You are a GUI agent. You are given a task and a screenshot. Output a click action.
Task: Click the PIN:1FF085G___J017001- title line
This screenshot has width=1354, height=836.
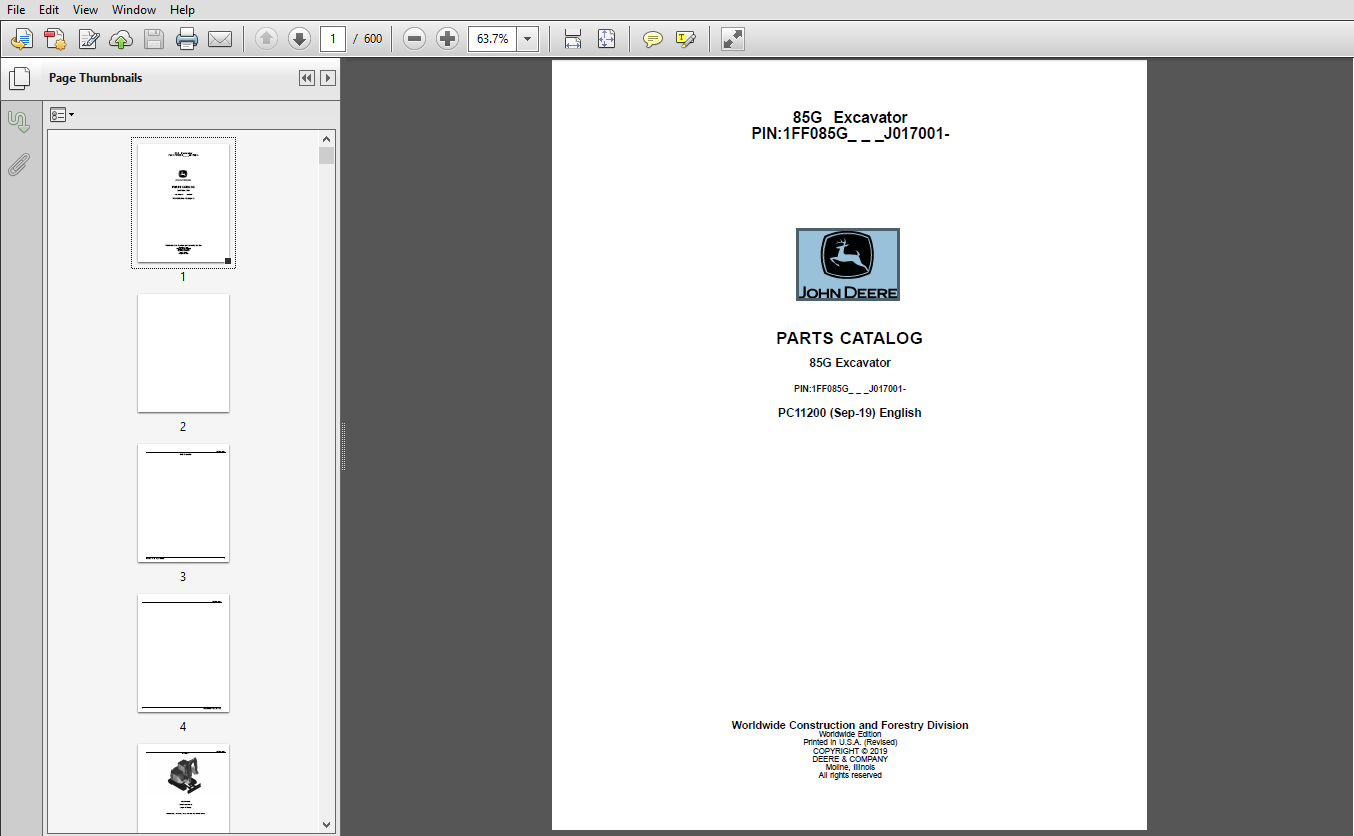click(x=850, y=133)
